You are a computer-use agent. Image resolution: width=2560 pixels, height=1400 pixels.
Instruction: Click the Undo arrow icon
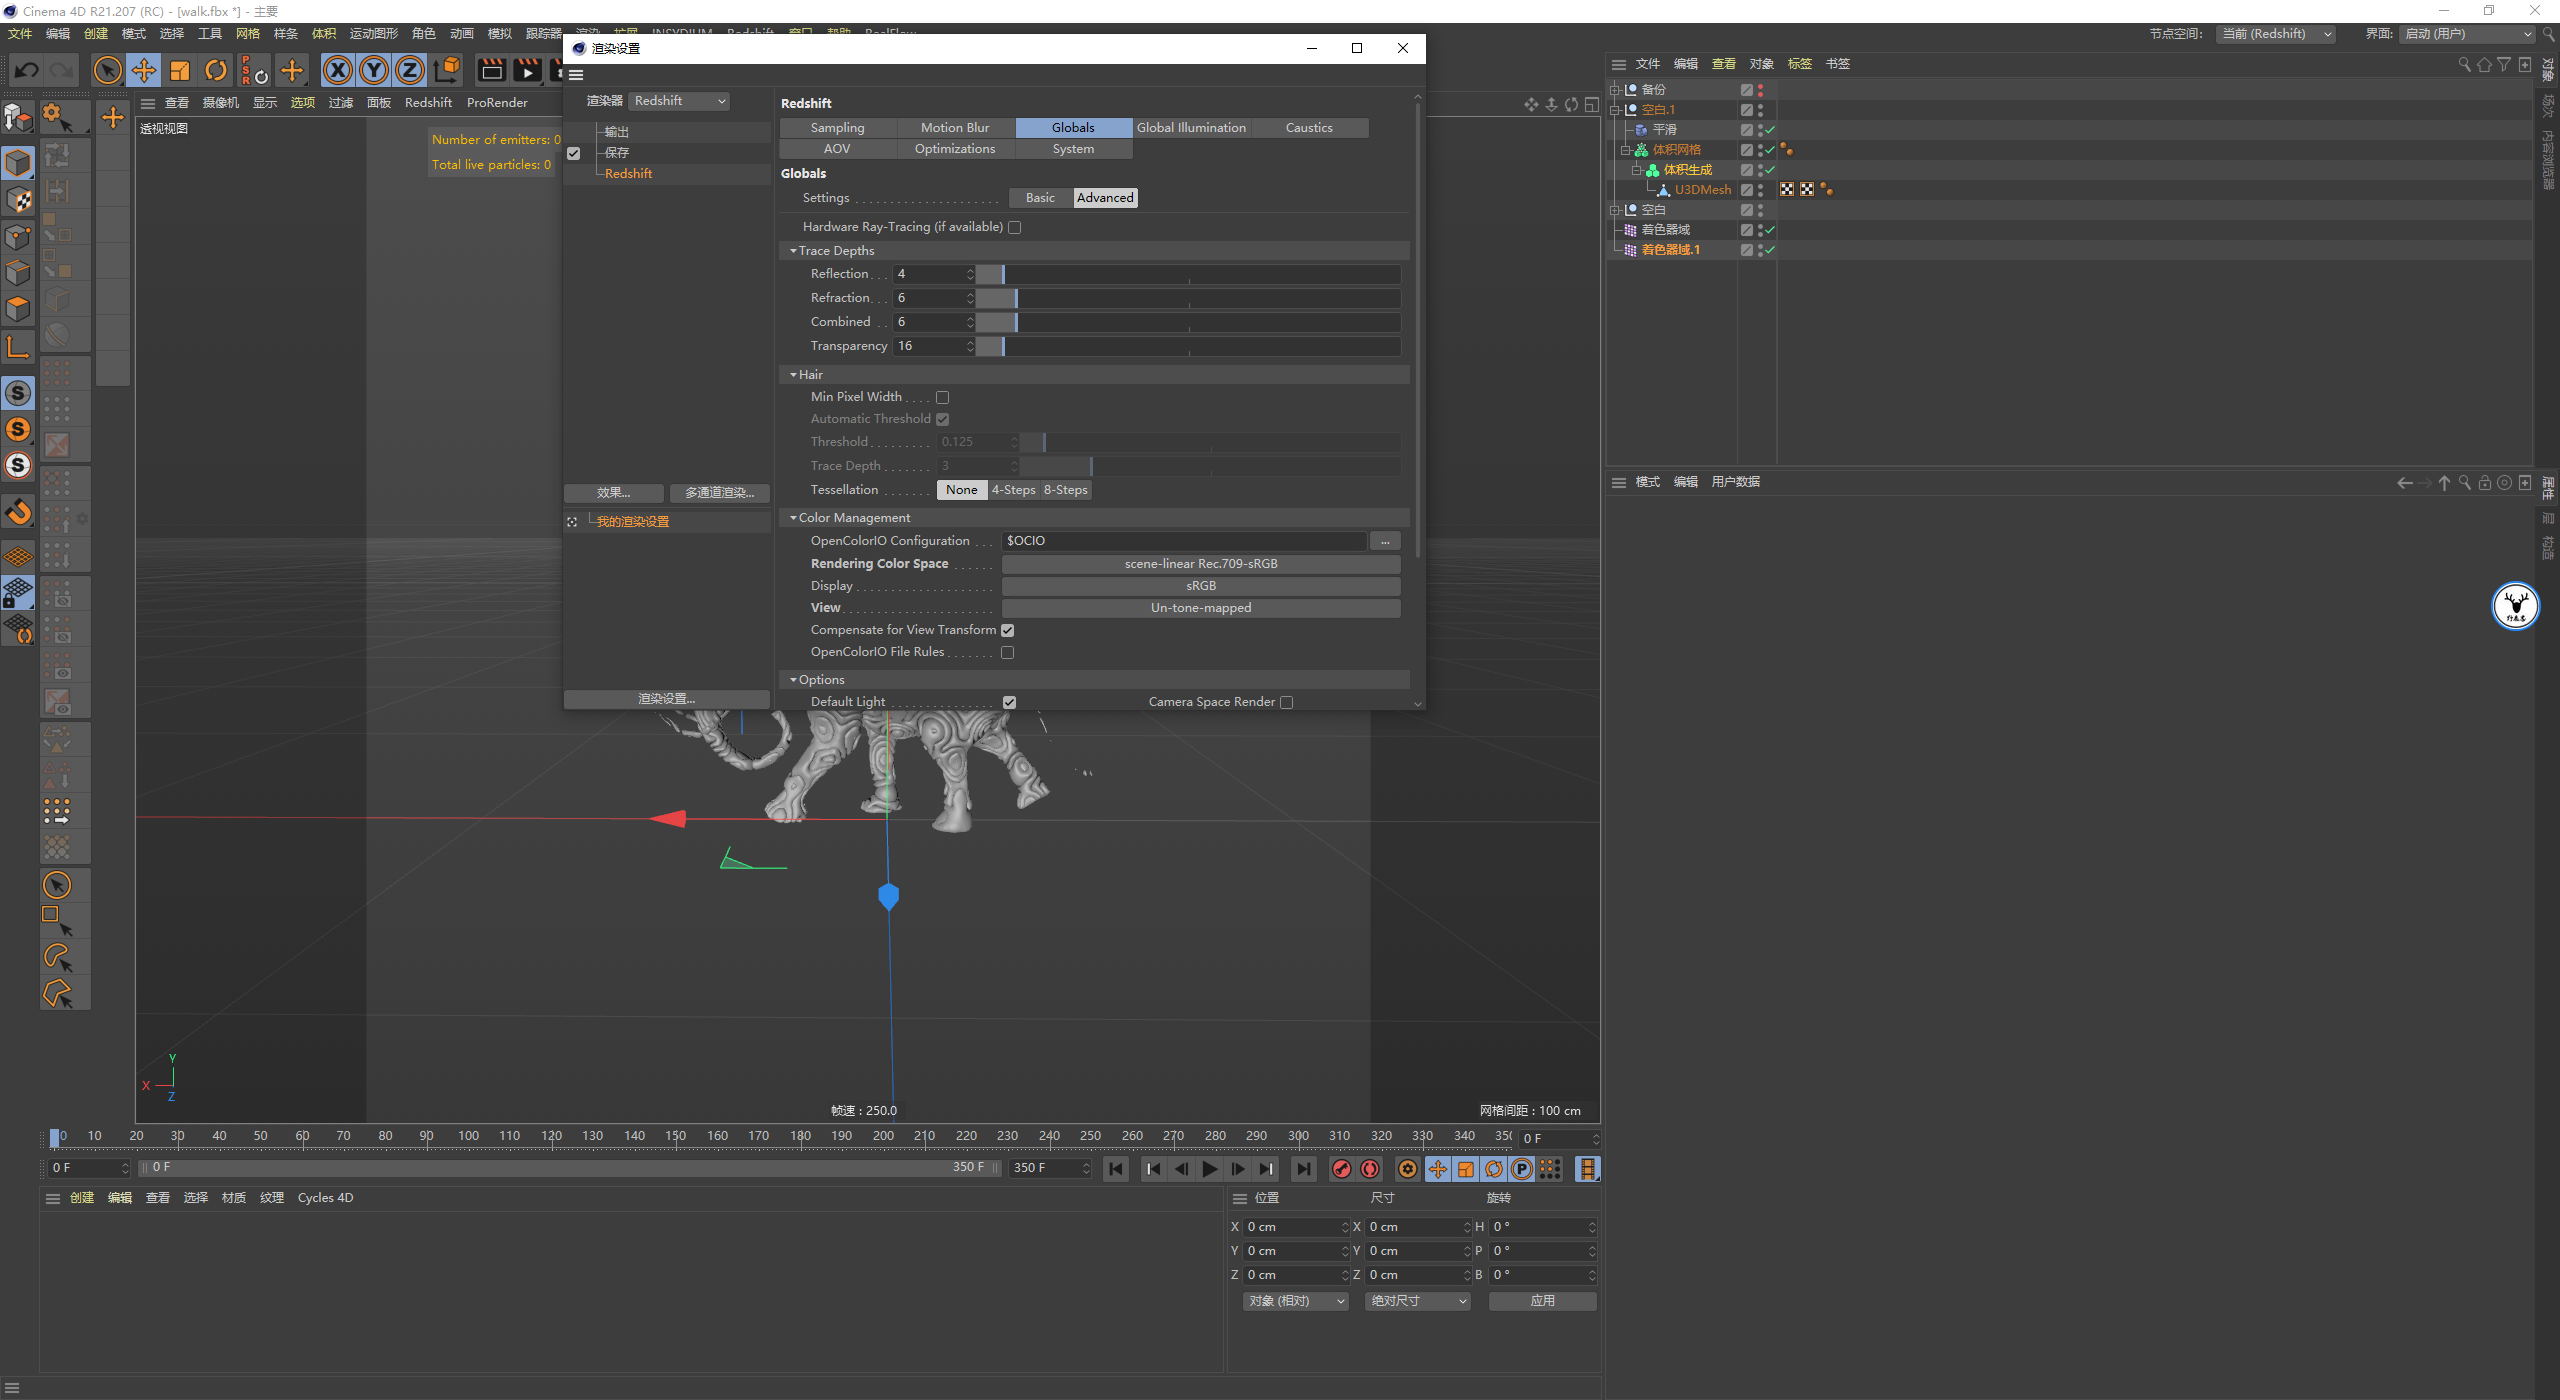click(27, 70)
